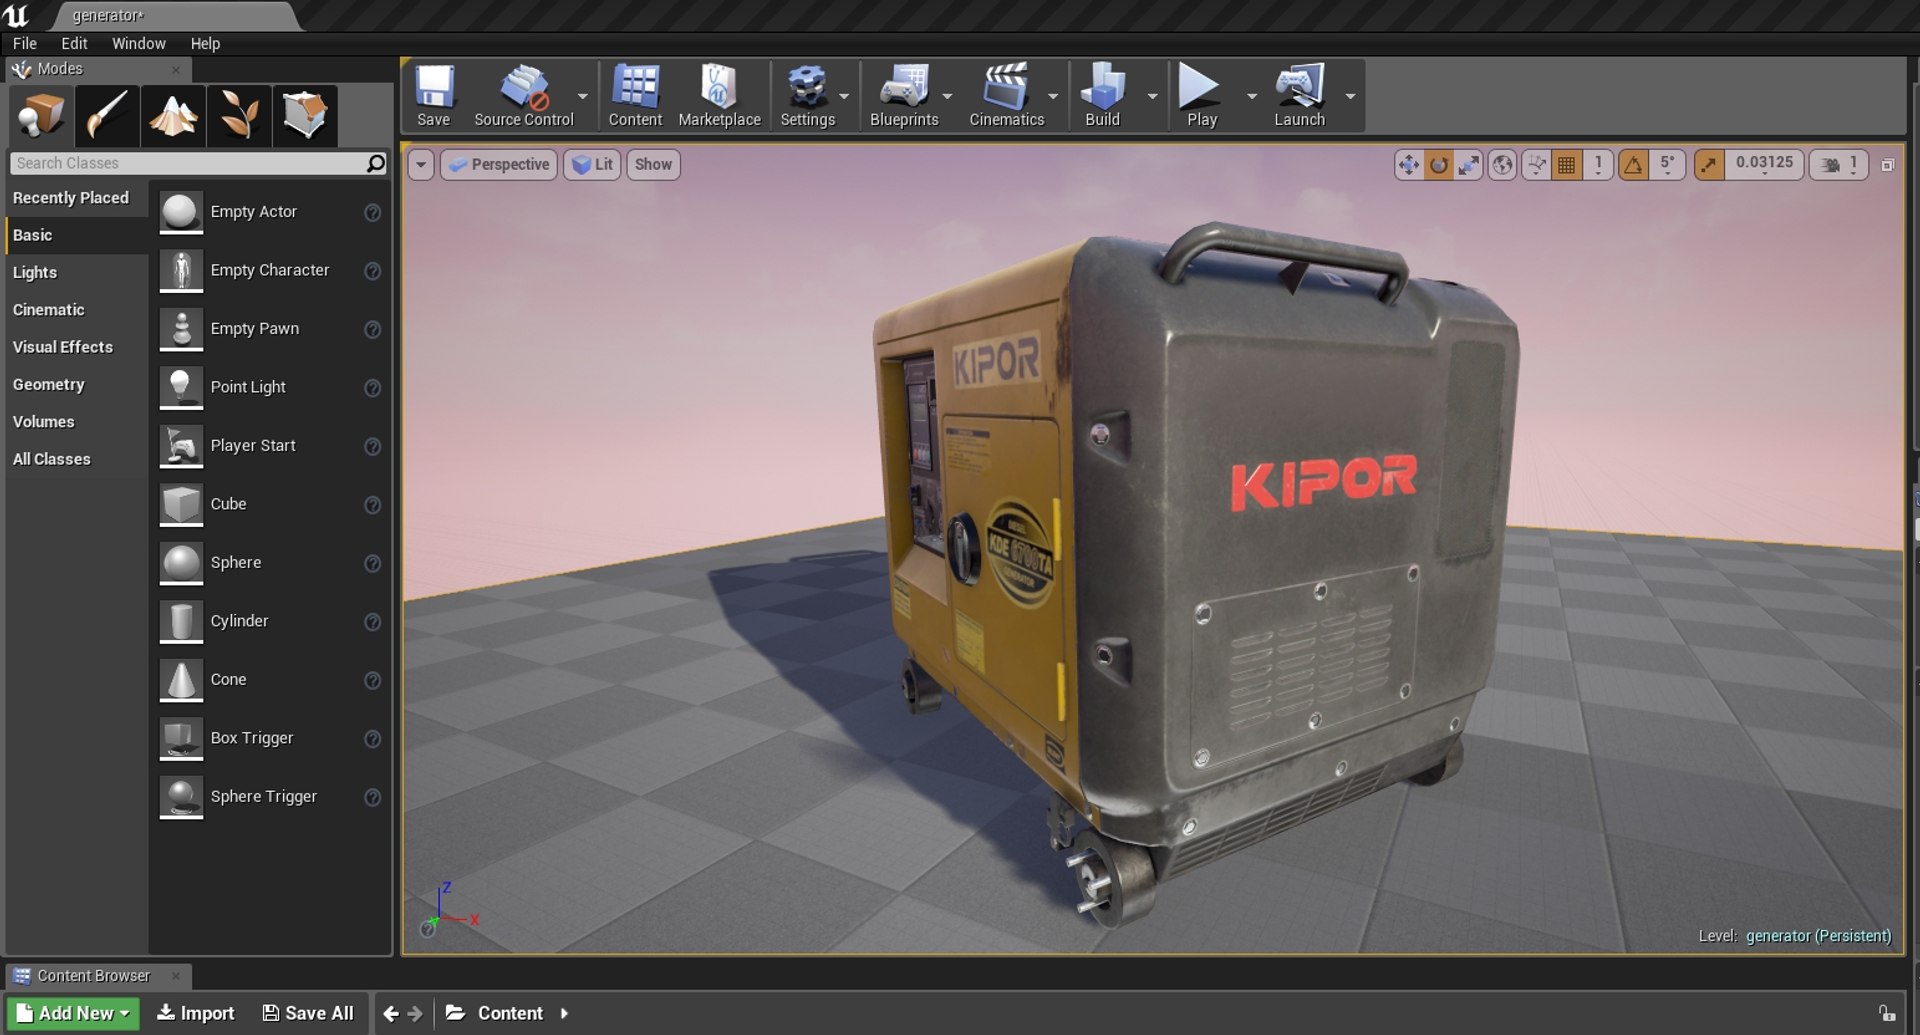1920x1035 pixels.
Task: Click the Import button
Action: (x=196, y=1013)
